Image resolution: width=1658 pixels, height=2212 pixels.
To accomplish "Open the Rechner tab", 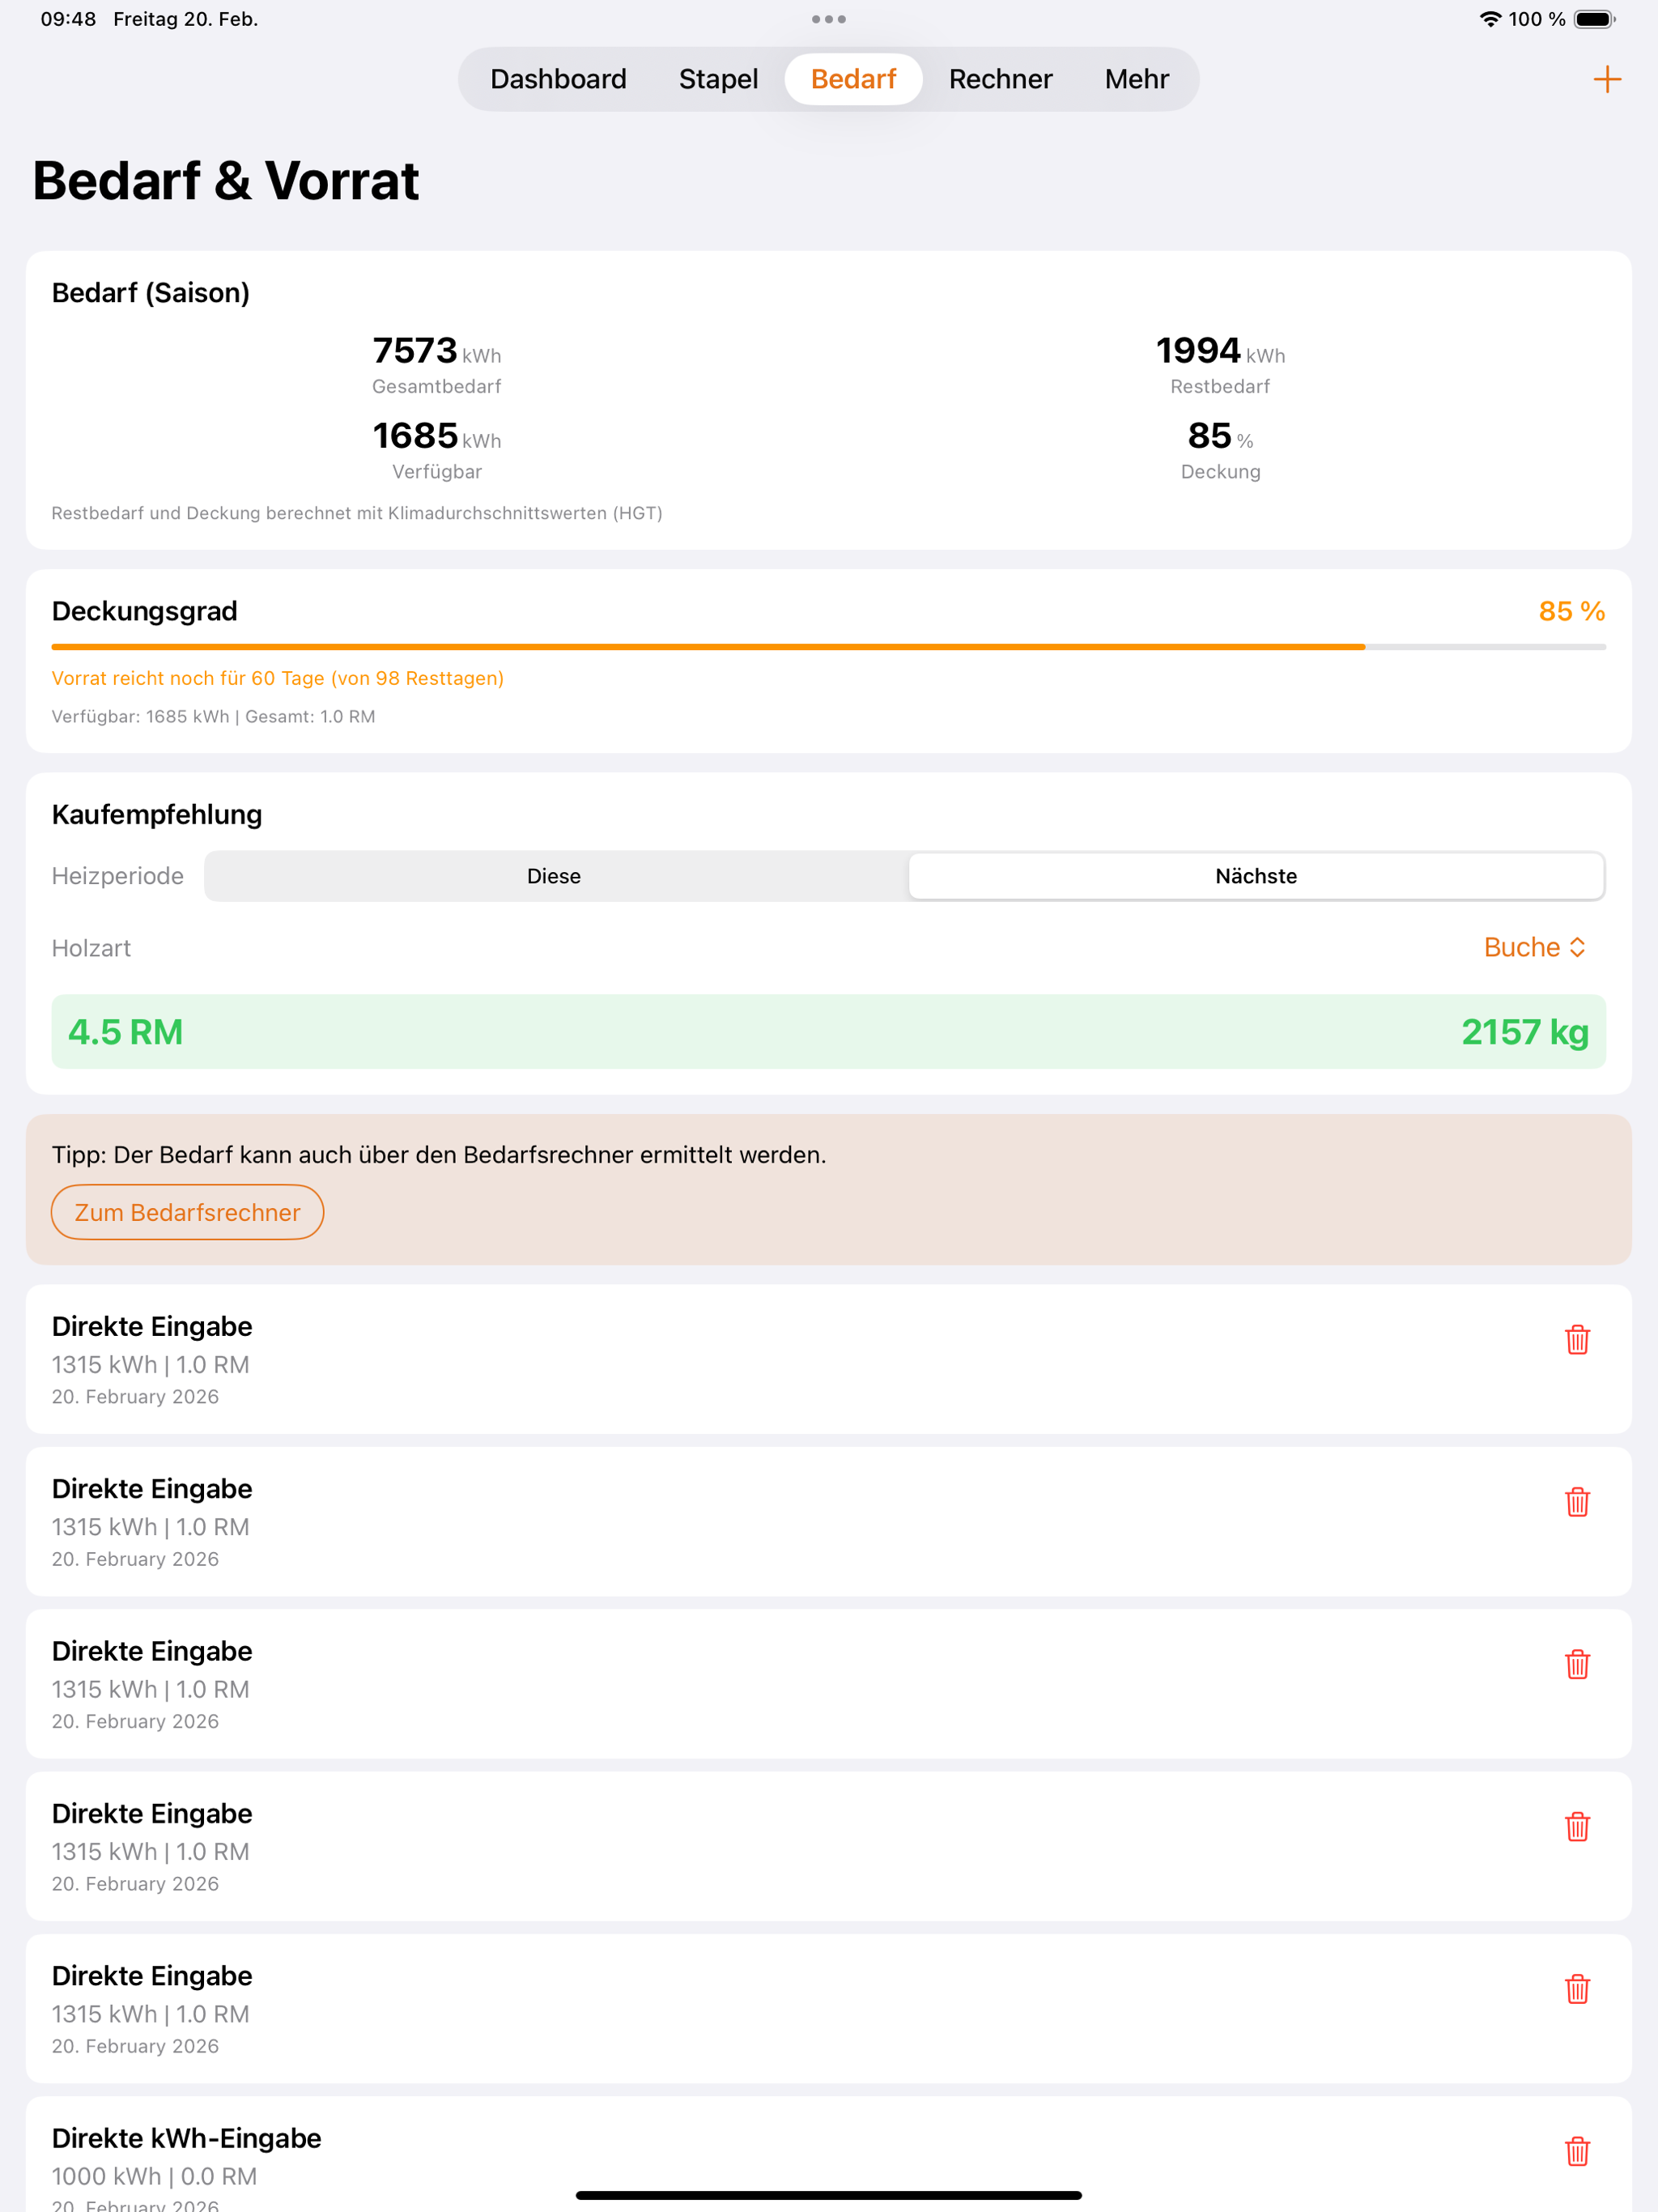I will point(1000,79).
